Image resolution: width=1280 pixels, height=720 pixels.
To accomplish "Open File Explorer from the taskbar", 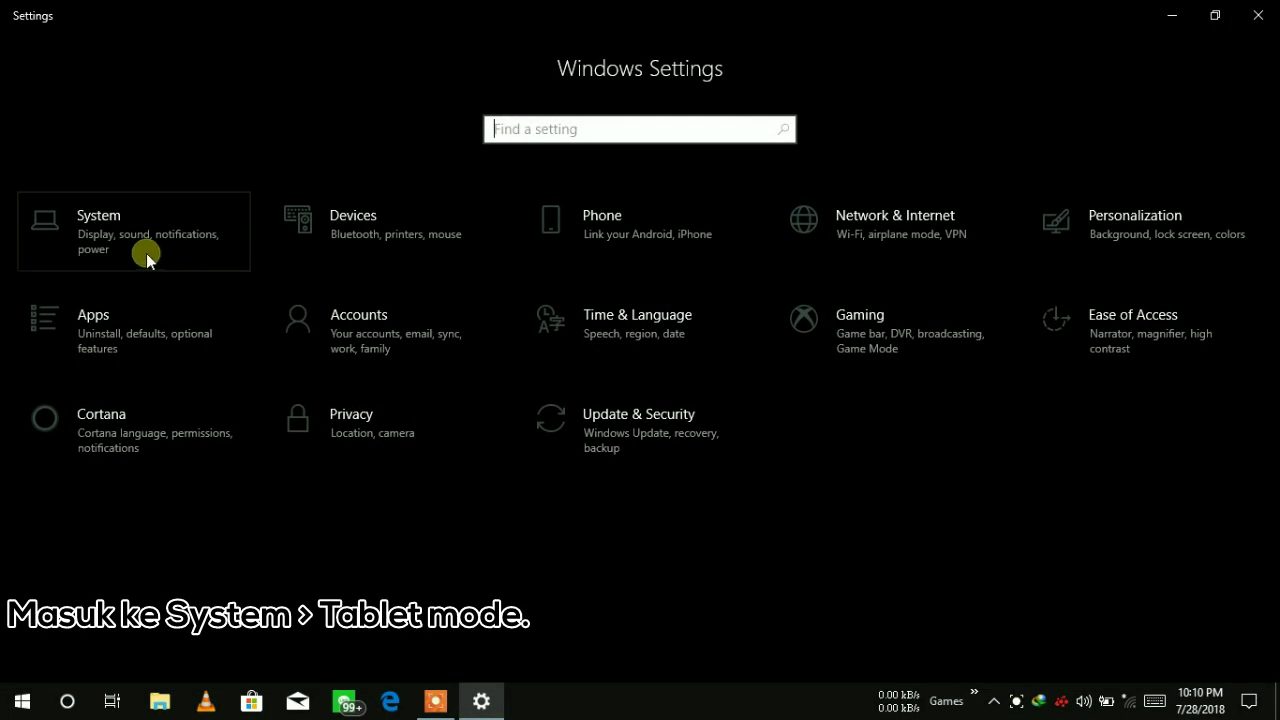I will click(160, 701).
